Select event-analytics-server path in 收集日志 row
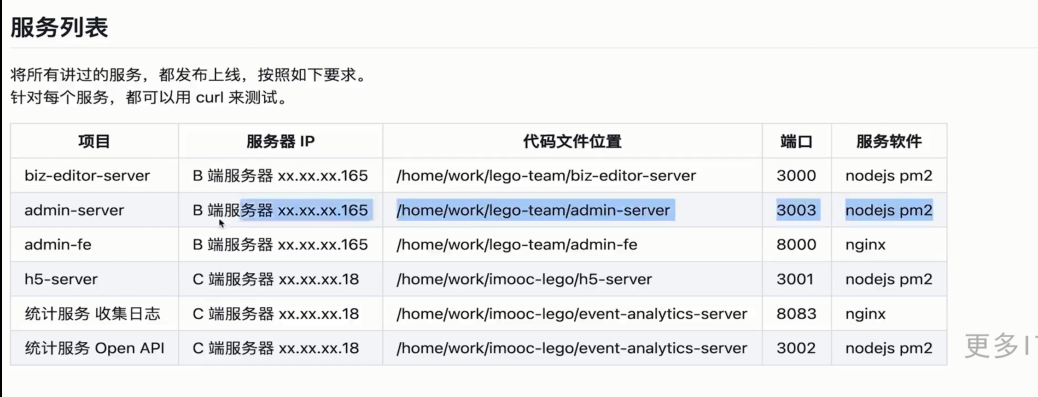This screenshot has height=397, width=1038. pos(571,314)
